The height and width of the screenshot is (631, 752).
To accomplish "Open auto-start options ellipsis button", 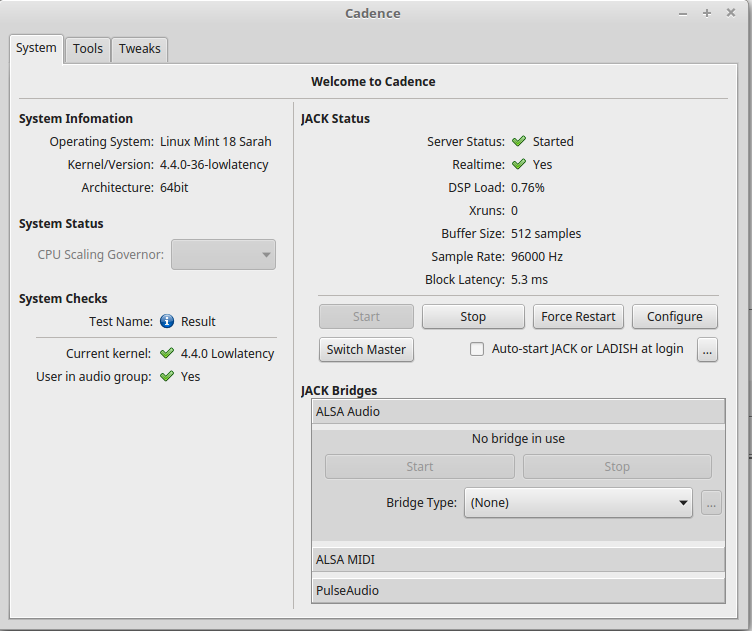I will (x=707, y=350).
